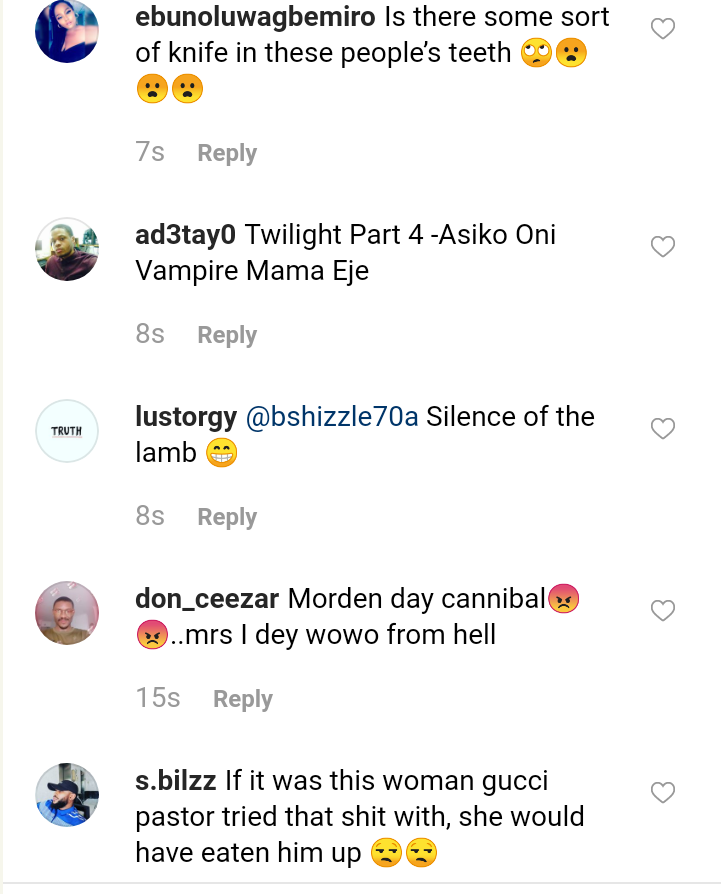The height and width of the screenshot is (894, 721).
Task: Like s.bilzz's gucci pastor comment
Action: [663, 792]
